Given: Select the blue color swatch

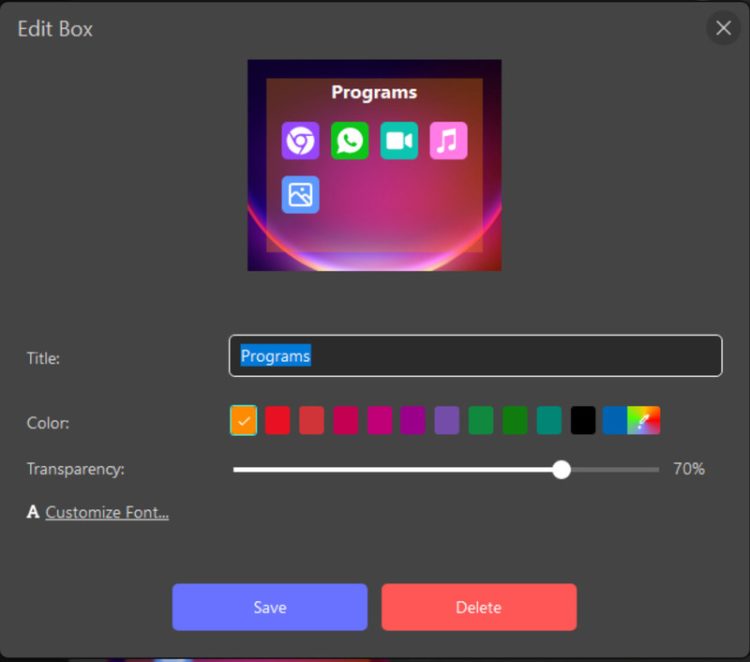Looking at the screenshot, I should pyautogui.click(x=614, y=421).
